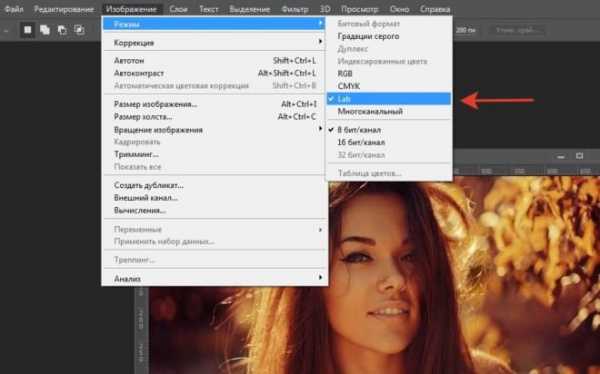Expand the Вращение изображения submenu
600x374 pixels.
click(x=215, y=130)
